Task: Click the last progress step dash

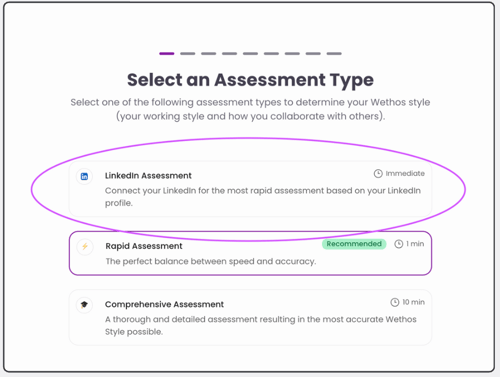Action: pos(334,53)
